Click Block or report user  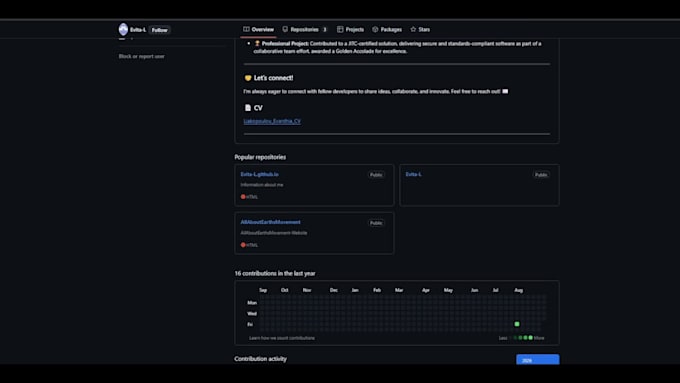[x=141, y=56]
